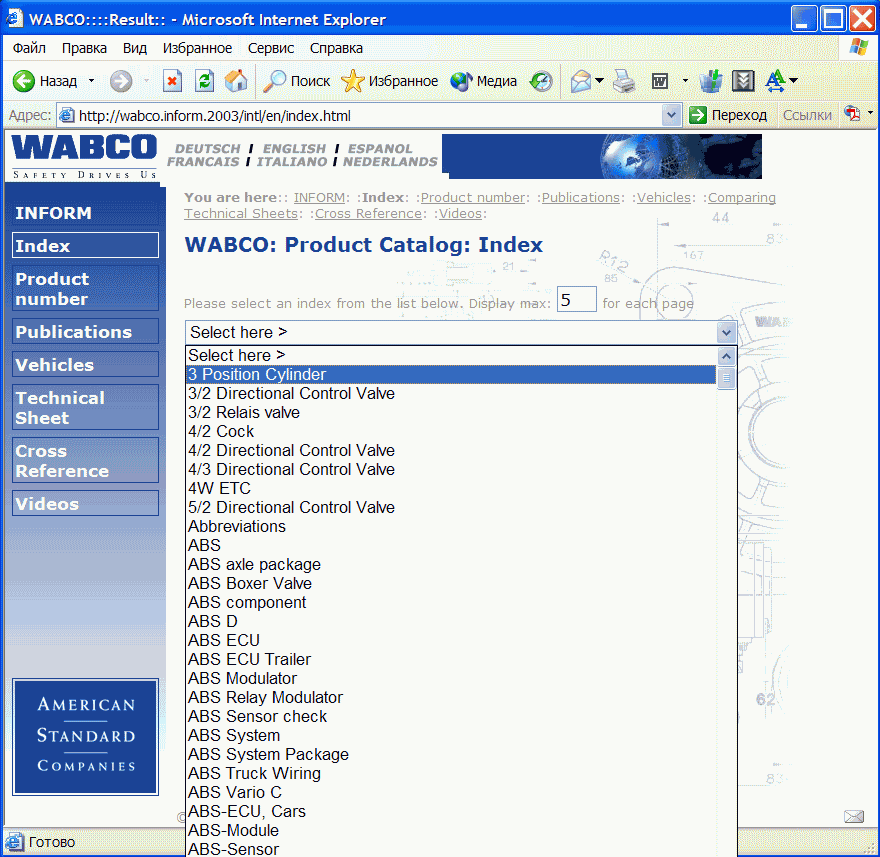Open the Справка menu
880x857 pixels.
point(336,48)
